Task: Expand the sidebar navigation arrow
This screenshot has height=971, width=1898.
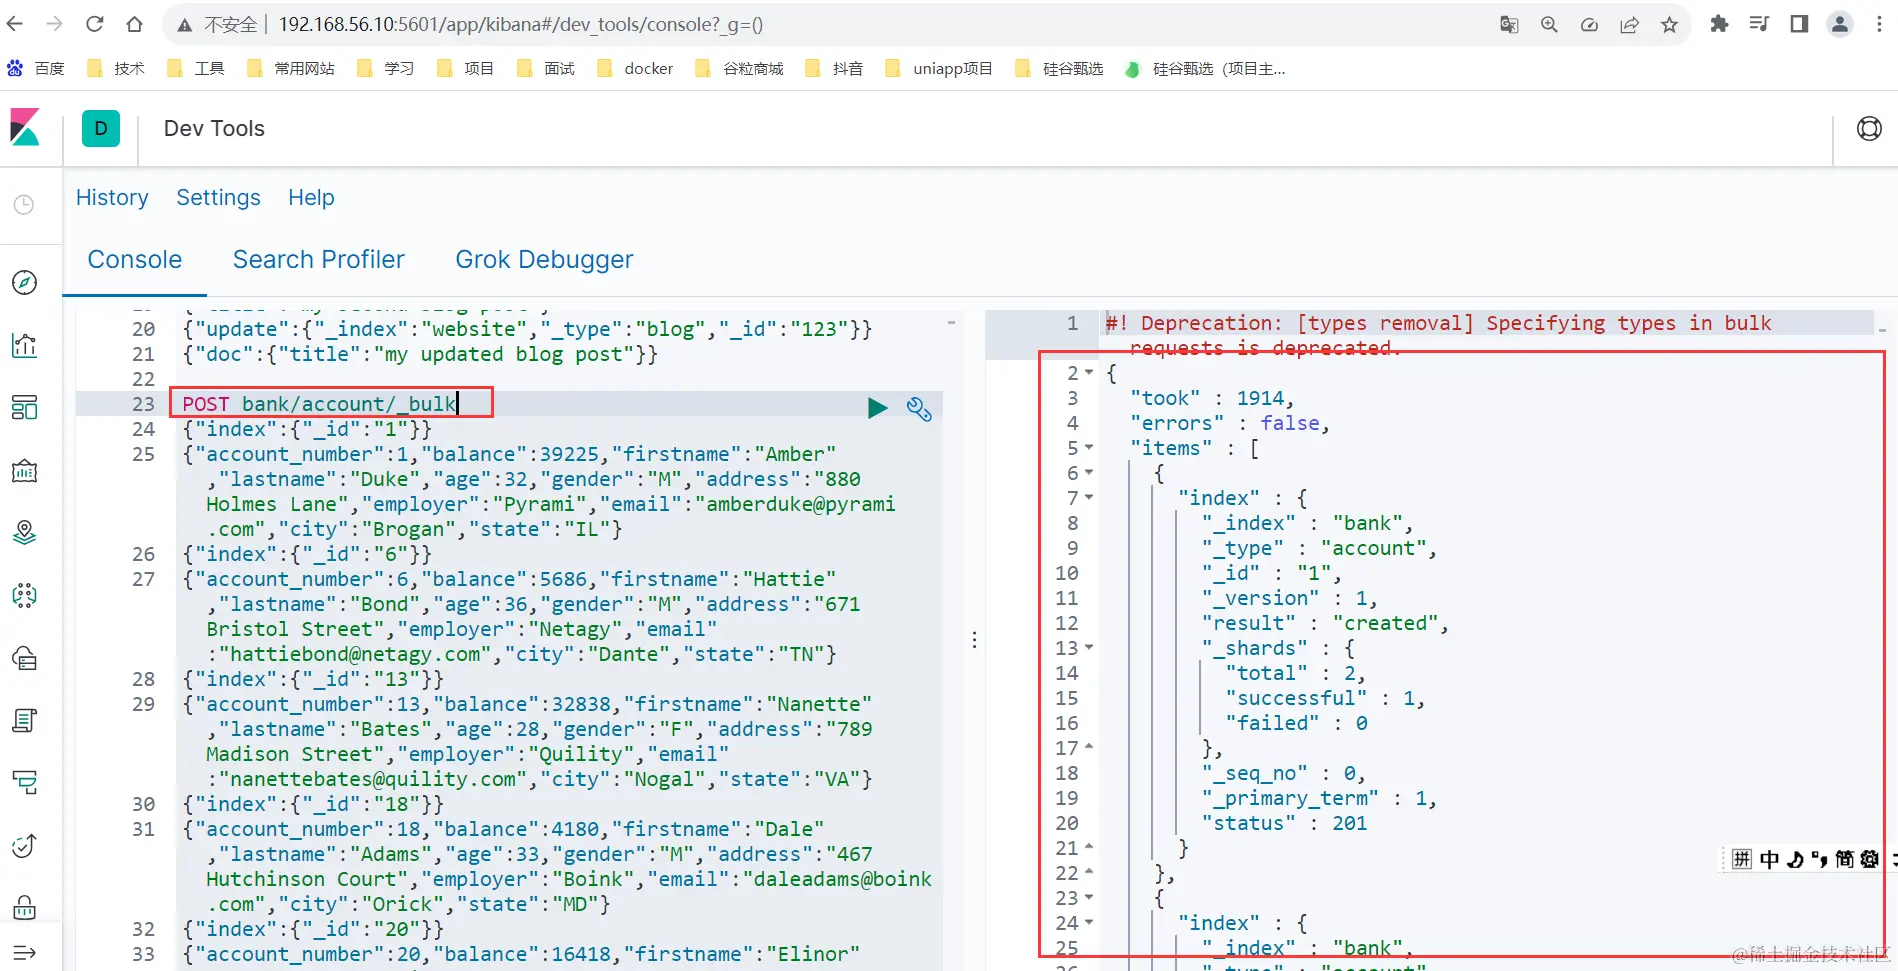Action: (25, 953)
